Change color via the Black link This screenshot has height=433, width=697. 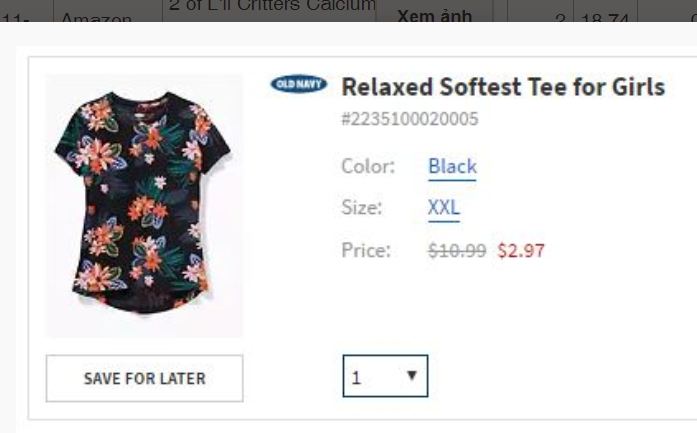coord(452,167)
